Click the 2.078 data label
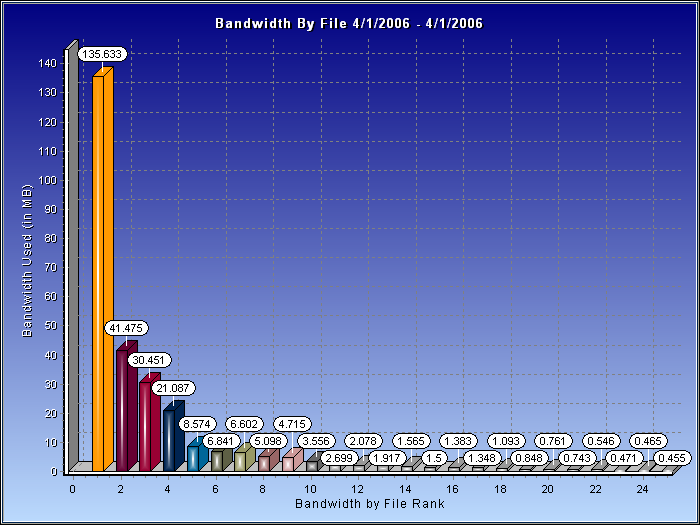Screen dimensions: 700x525 [x=363, y=442]
